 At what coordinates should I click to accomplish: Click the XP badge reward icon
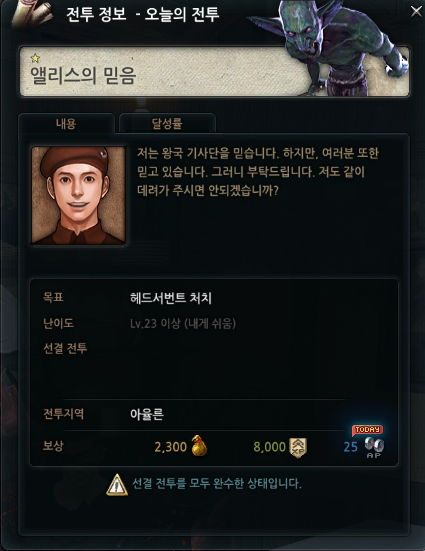(x=298, y=448)
